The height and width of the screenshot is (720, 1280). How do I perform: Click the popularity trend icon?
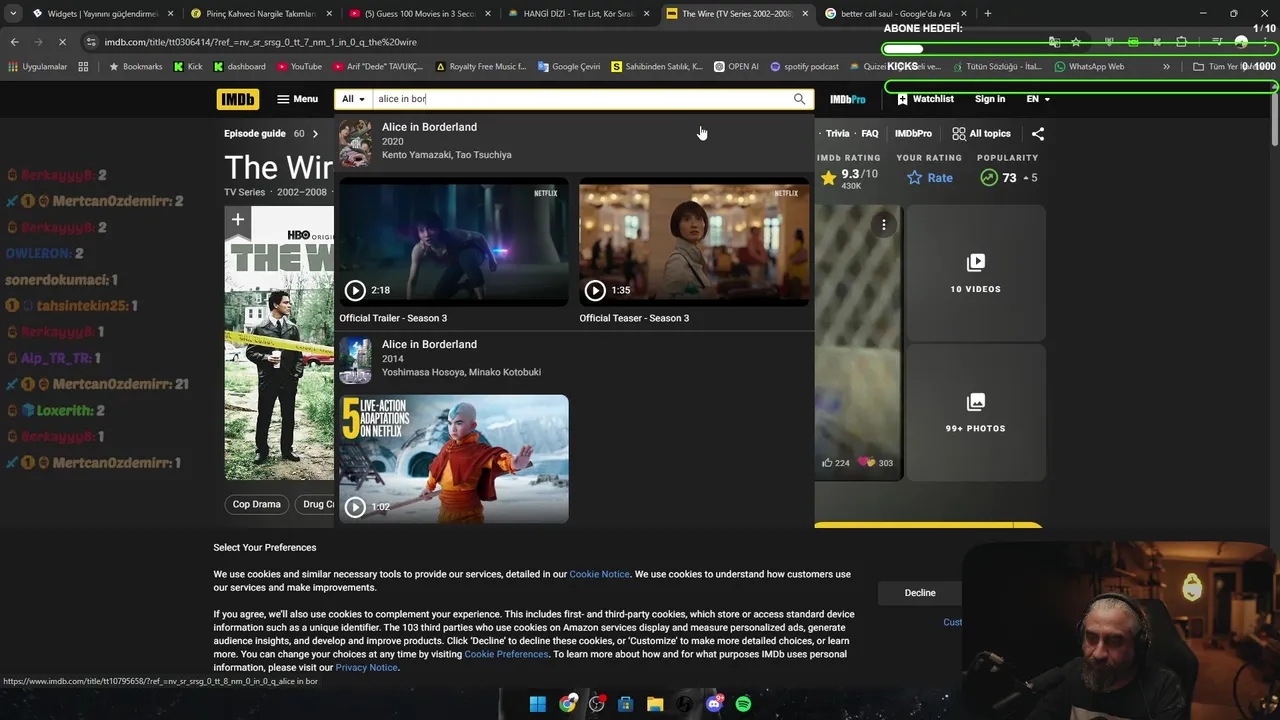[989, 177]
